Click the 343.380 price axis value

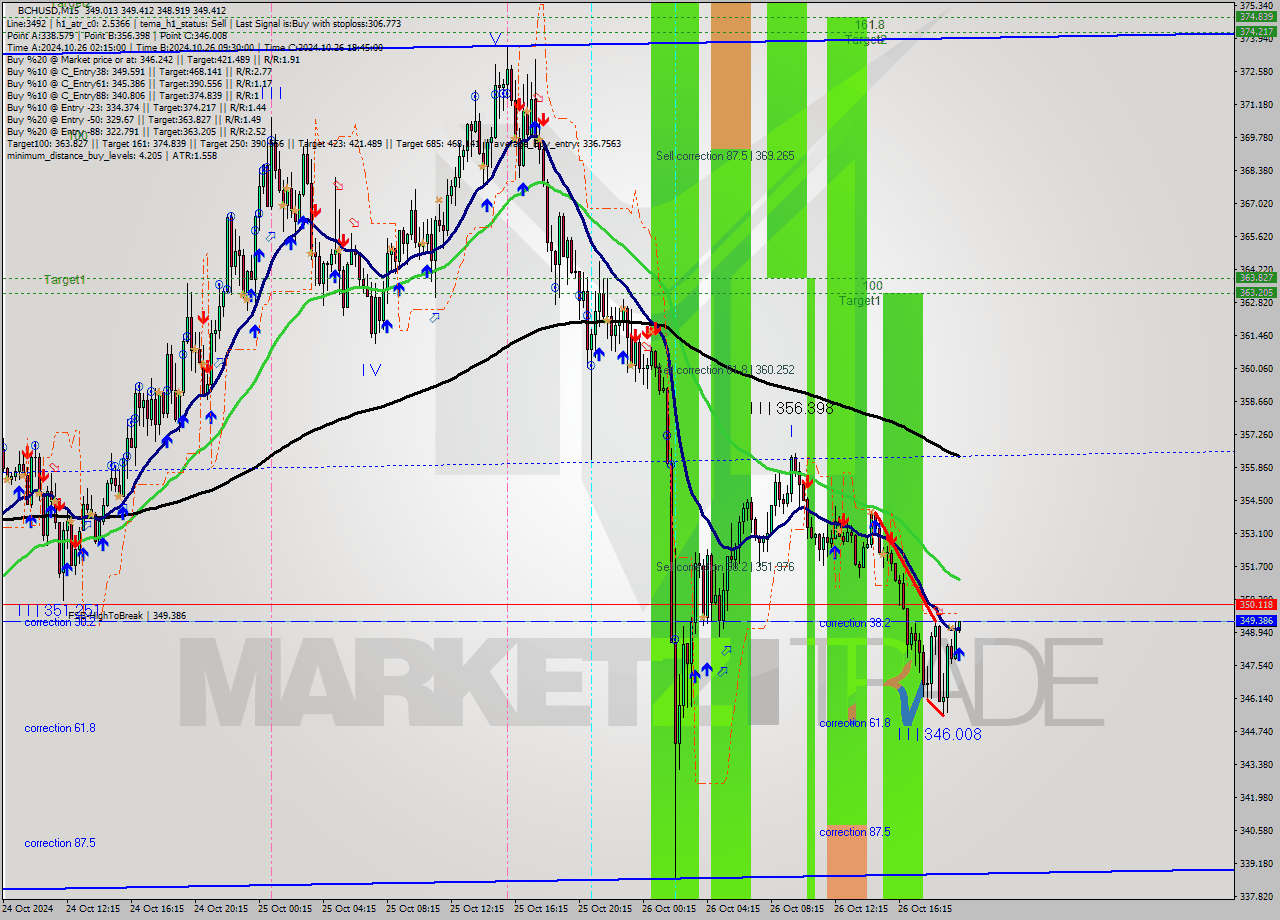pos(1256,764)
